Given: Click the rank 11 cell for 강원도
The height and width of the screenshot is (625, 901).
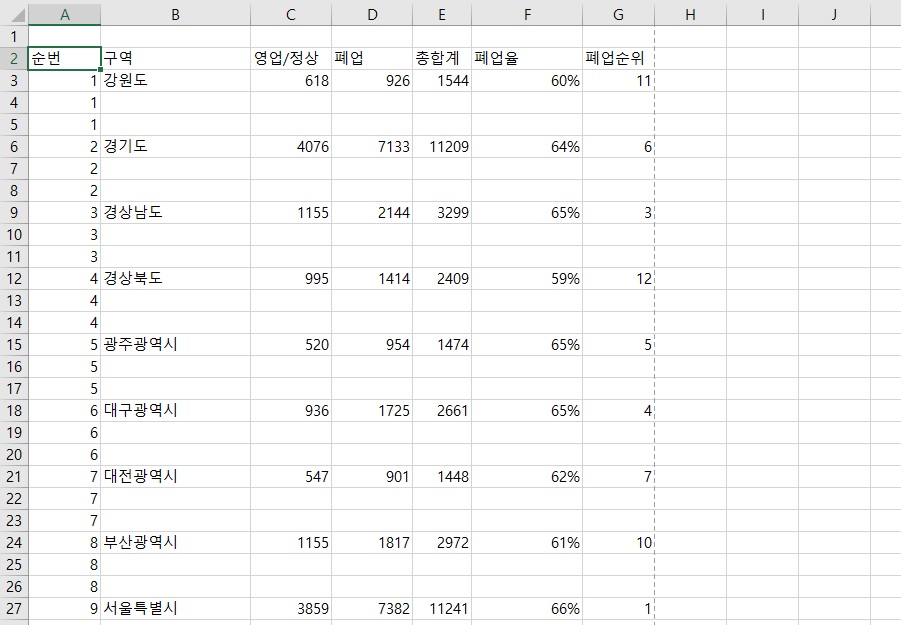Looking at the screenshot, I should [x=618, y=80].
